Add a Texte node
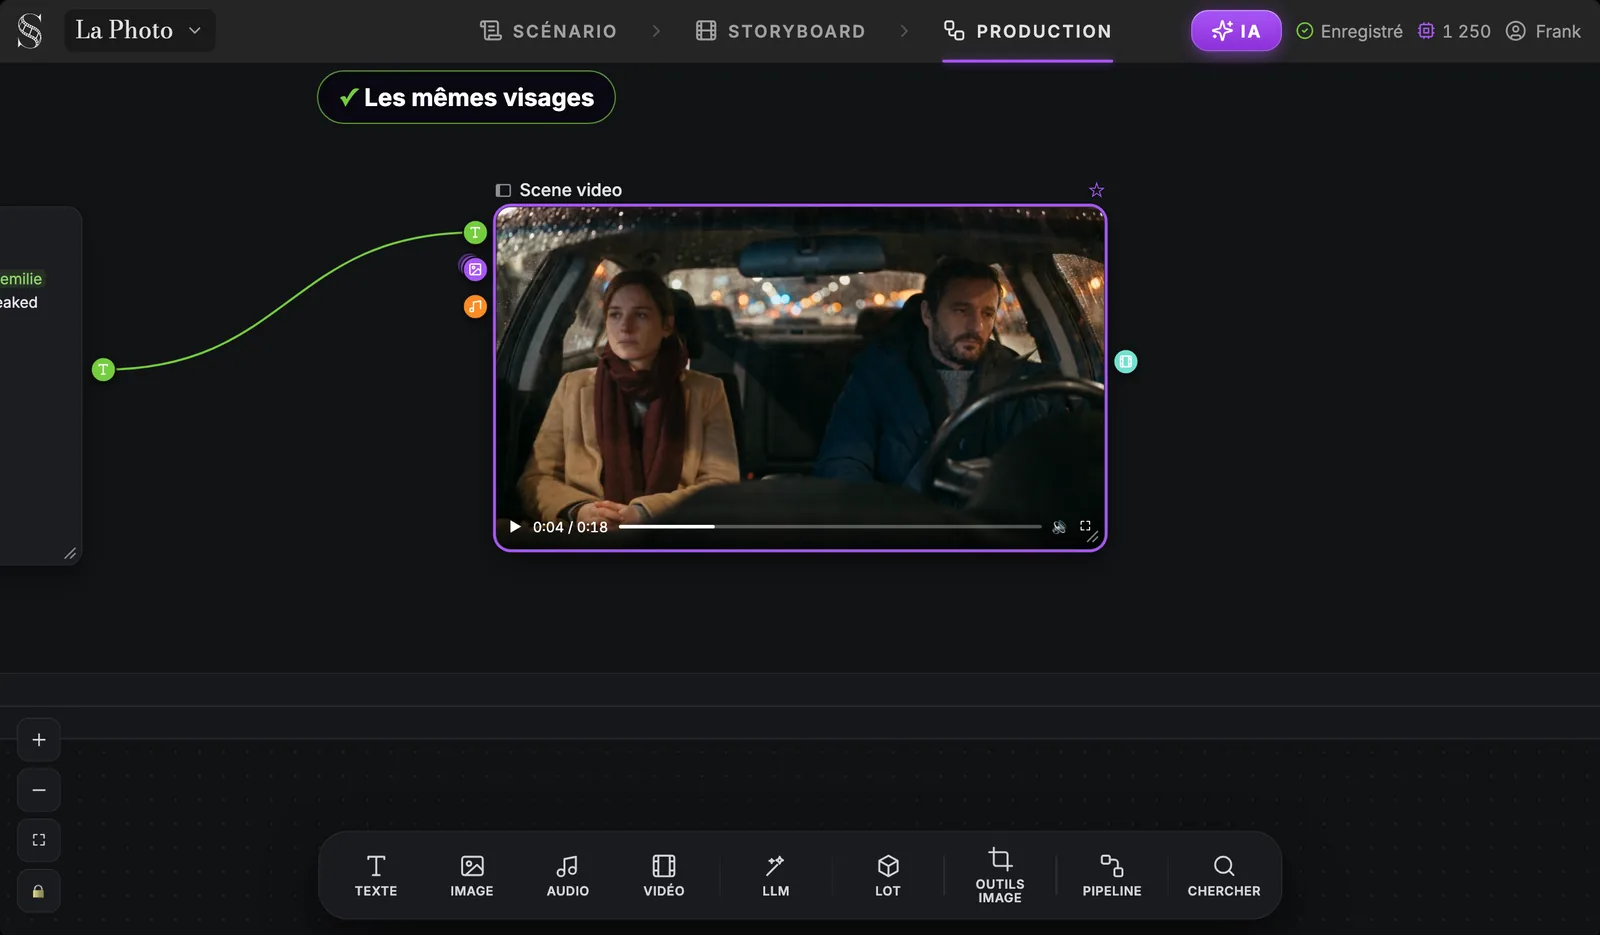 pyautogui.click(x=376, y=875)
